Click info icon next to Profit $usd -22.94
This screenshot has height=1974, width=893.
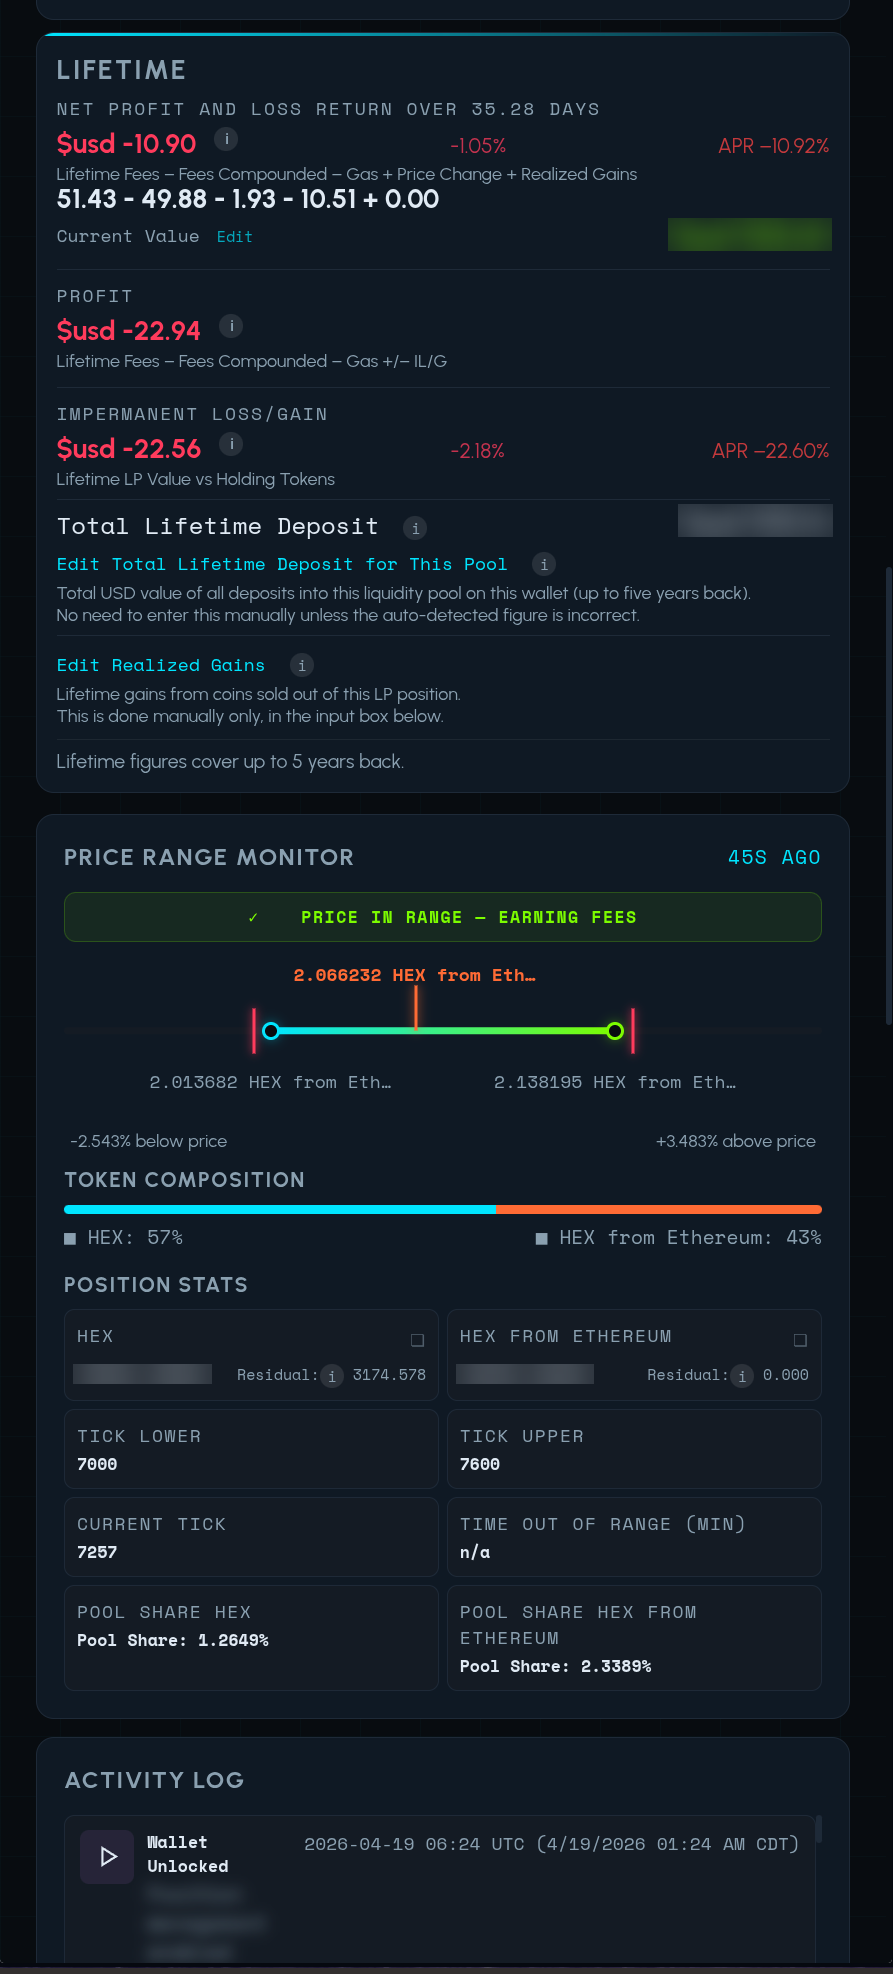pos(231,326)
